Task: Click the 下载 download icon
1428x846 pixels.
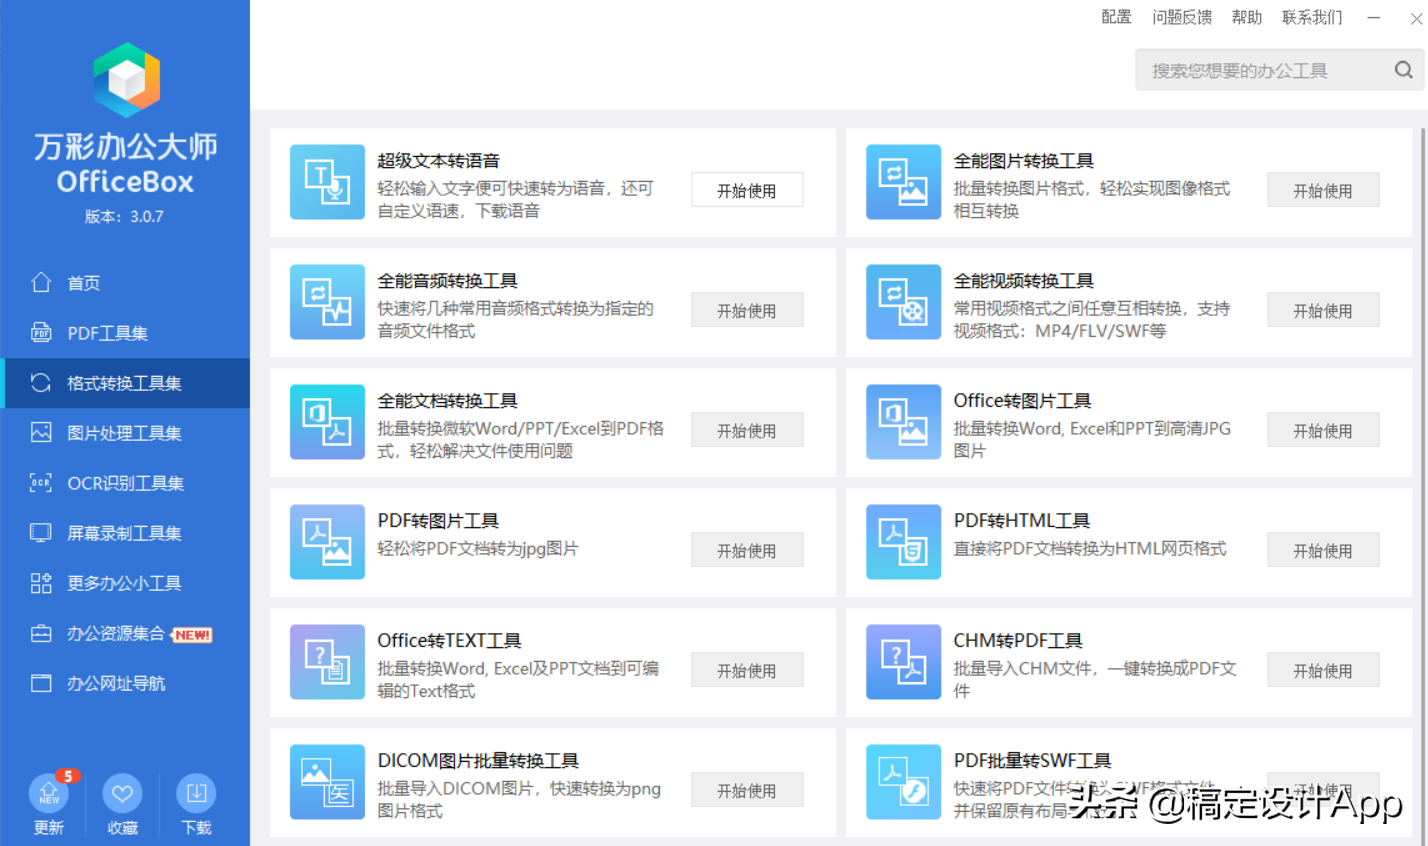Action: tap(196, 793)
